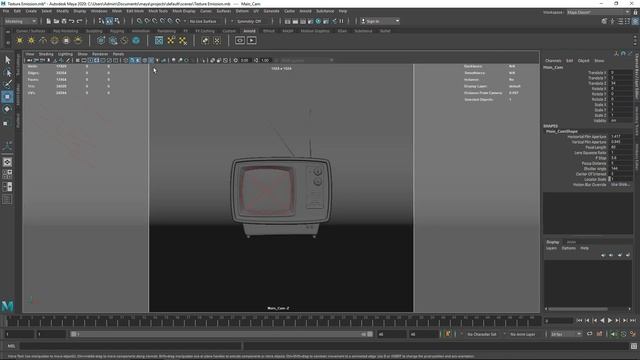Click the Maya logo home icon
Viewport: 640px width, 360px height.
pyautogui.click(x=7, y=306)
